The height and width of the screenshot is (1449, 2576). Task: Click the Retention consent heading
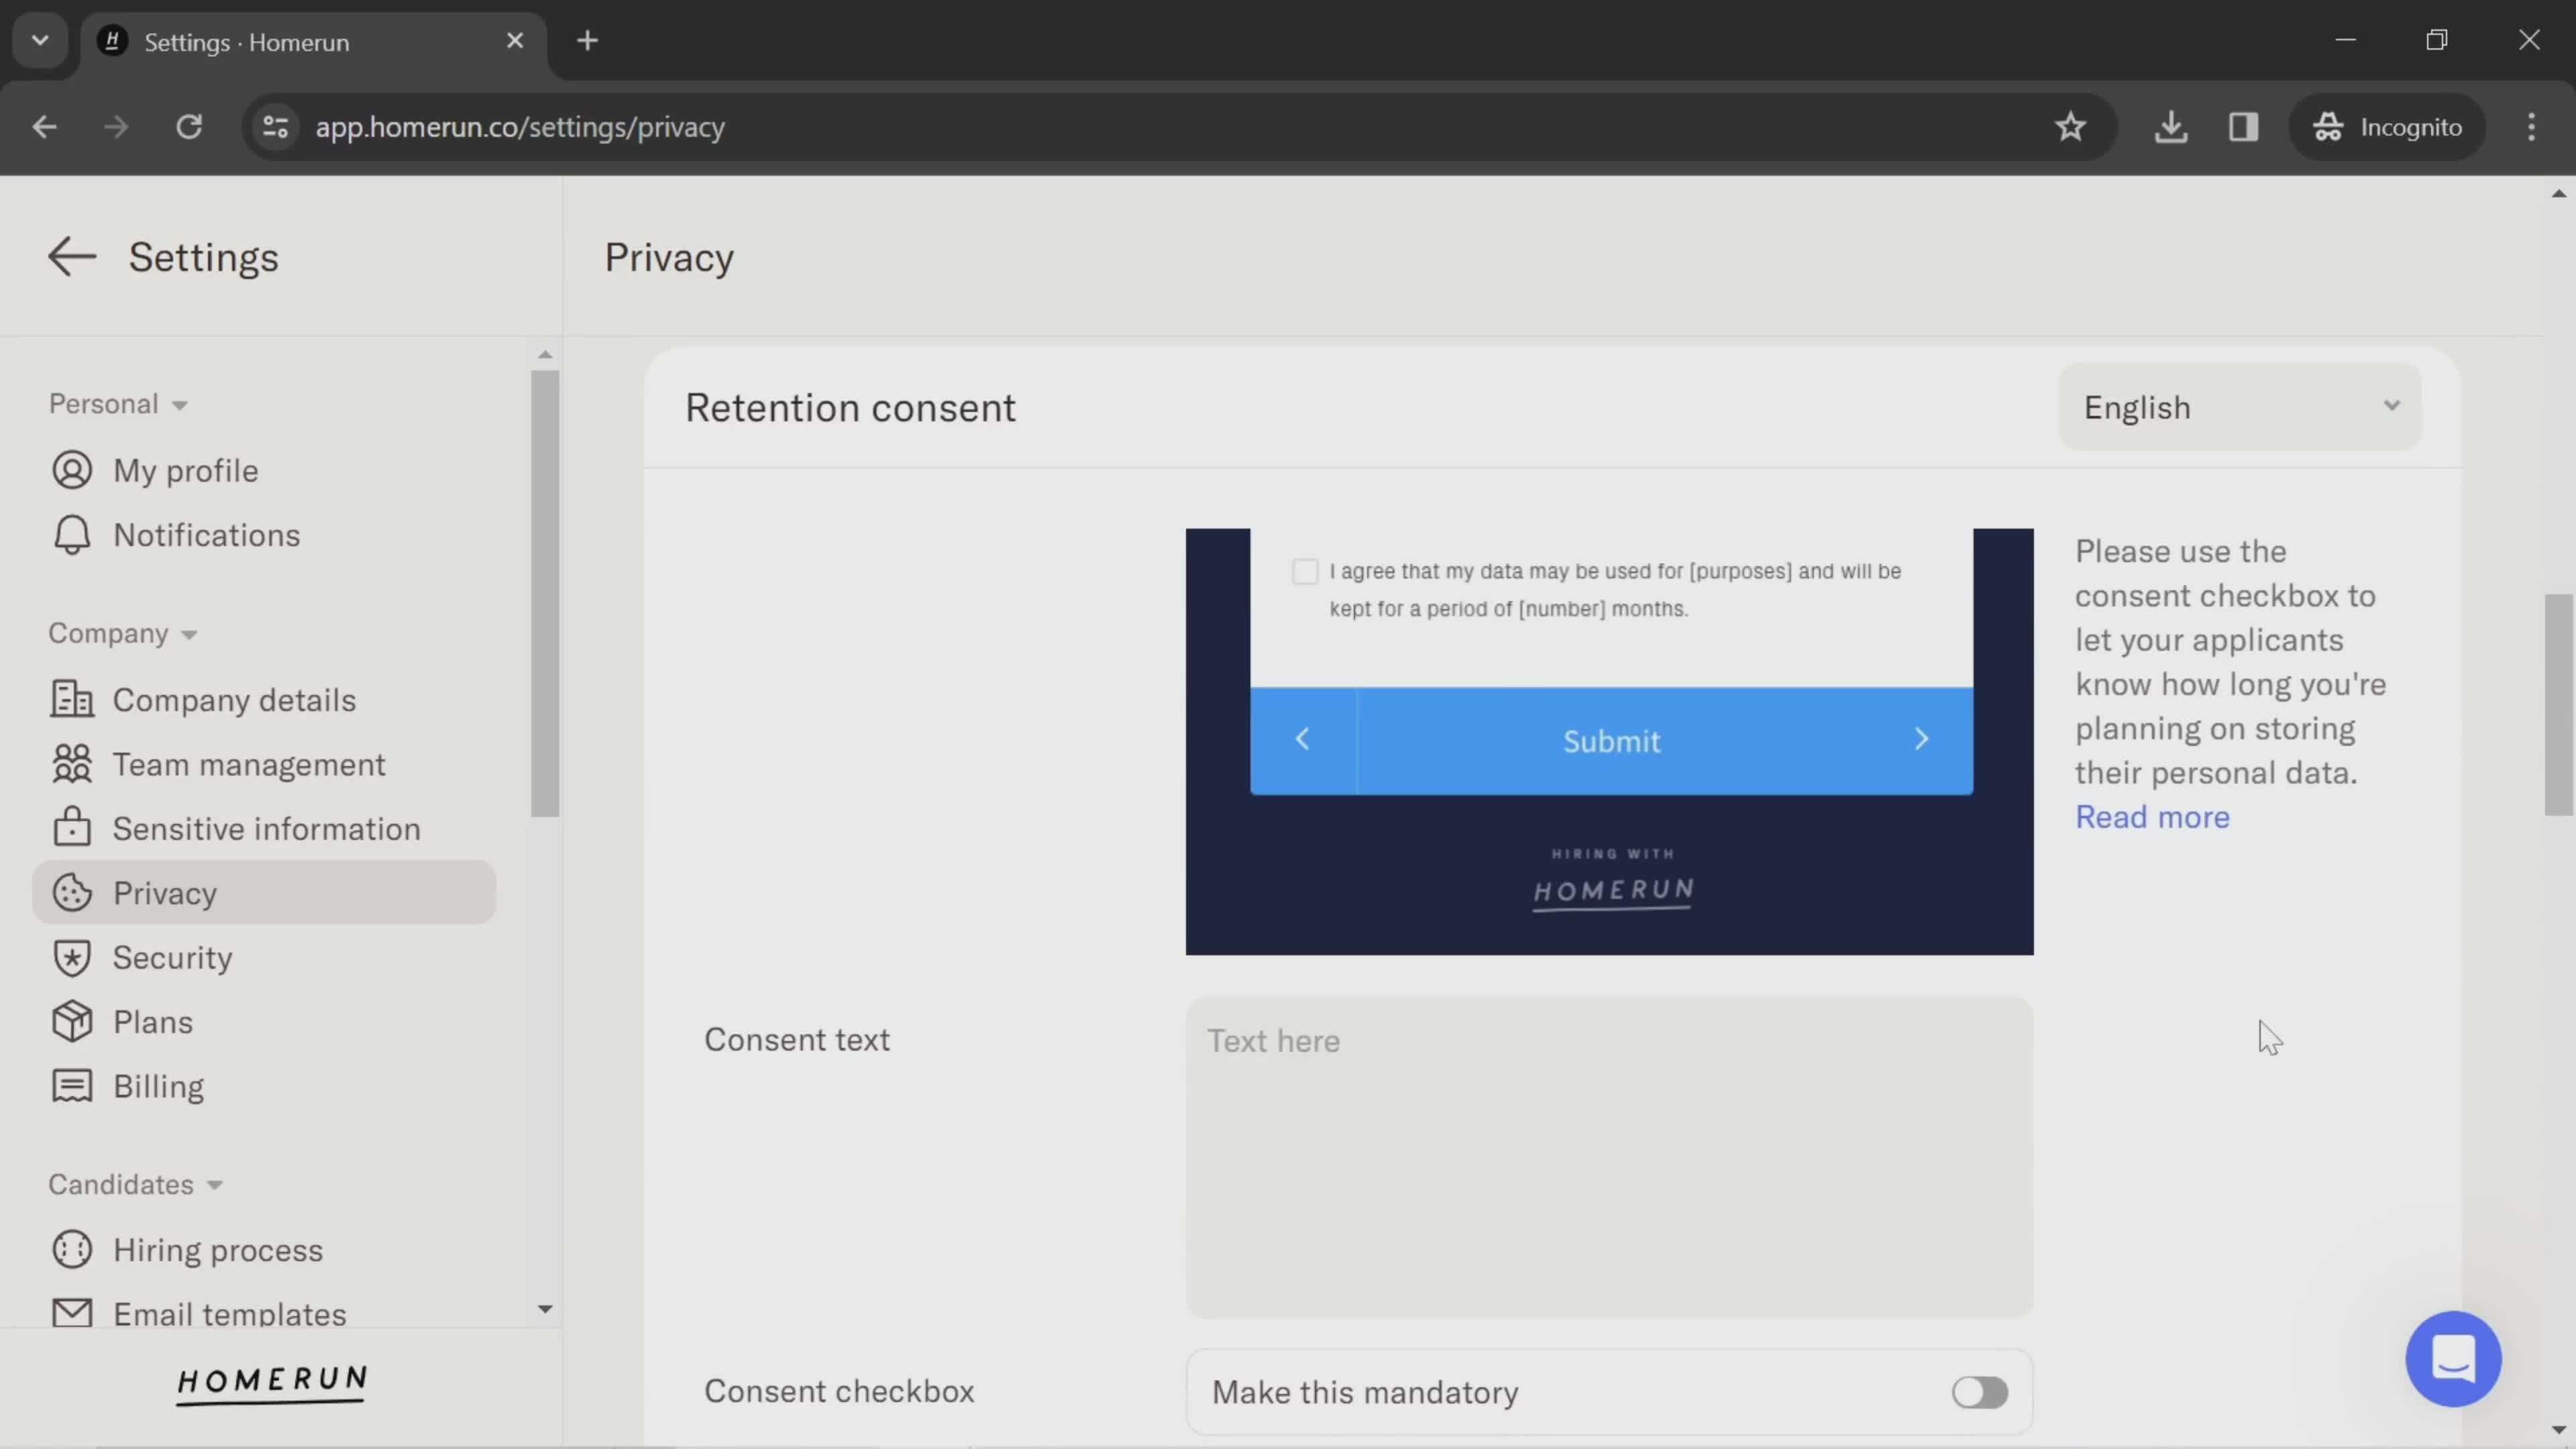point(850,407)
